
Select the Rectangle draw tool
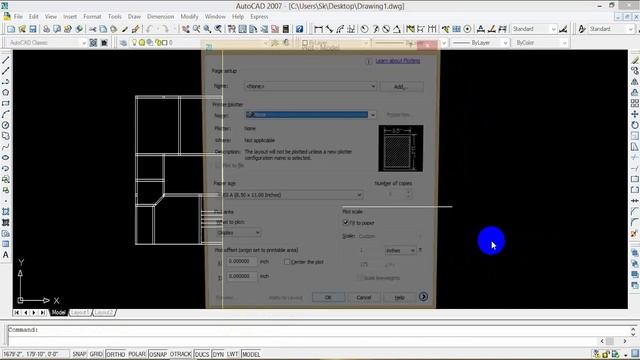click(x=6, y=104)
